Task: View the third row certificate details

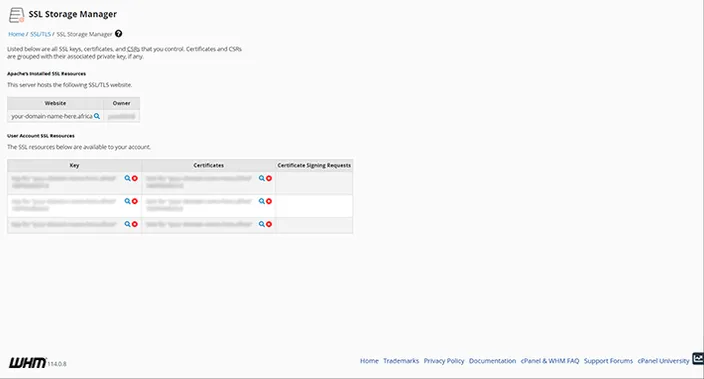Action: (x=262, y=224)
